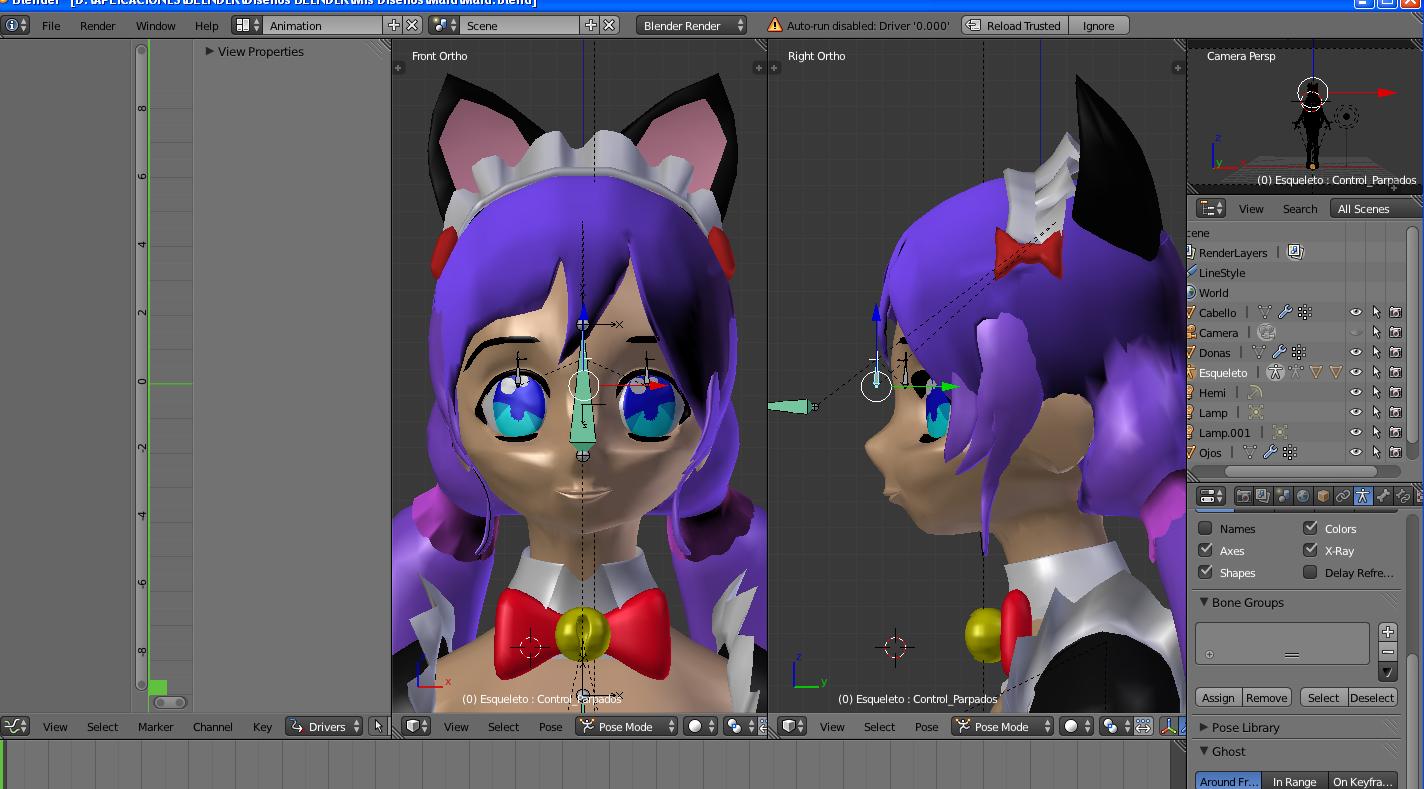Open Marker menu in graph editor
Viewport: 1424px width, 789px height.
155,727
